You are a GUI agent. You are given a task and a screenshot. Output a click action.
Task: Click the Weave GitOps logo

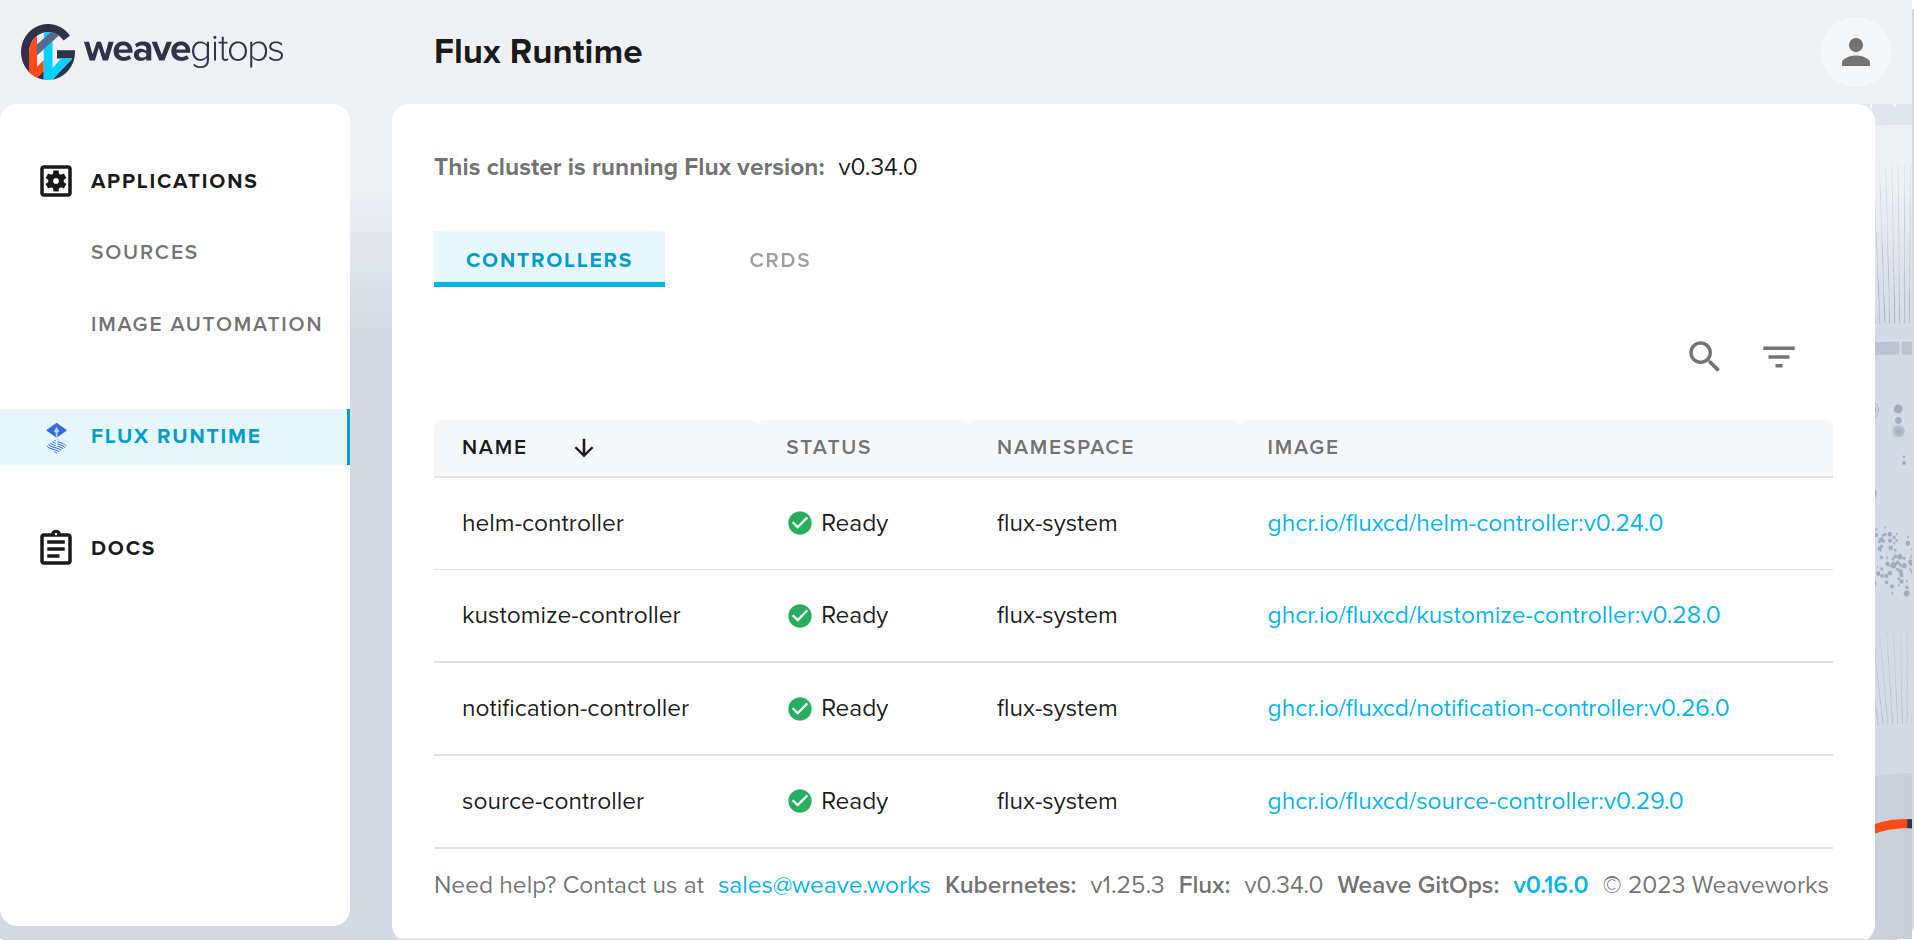[152, 51]
